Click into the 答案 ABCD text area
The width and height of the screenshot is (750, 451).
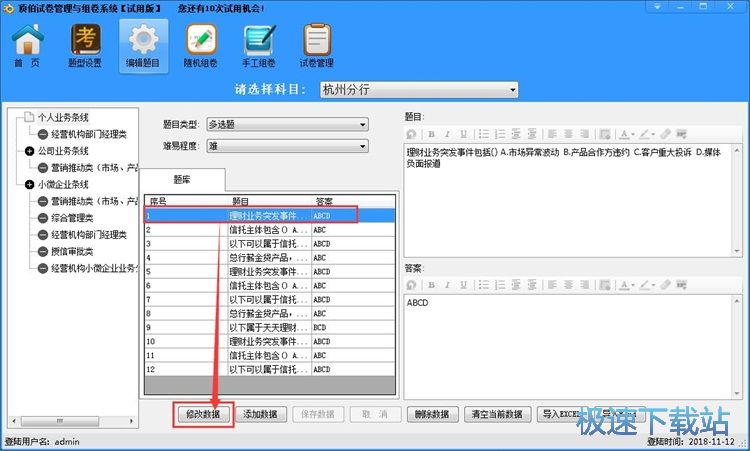pyautogui.click(x=568, y=347)
